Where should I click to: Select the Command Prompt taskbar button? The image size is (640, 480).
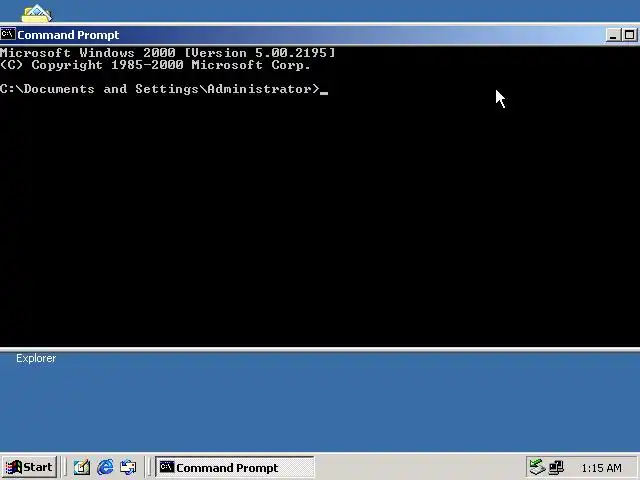coord(235,467)
